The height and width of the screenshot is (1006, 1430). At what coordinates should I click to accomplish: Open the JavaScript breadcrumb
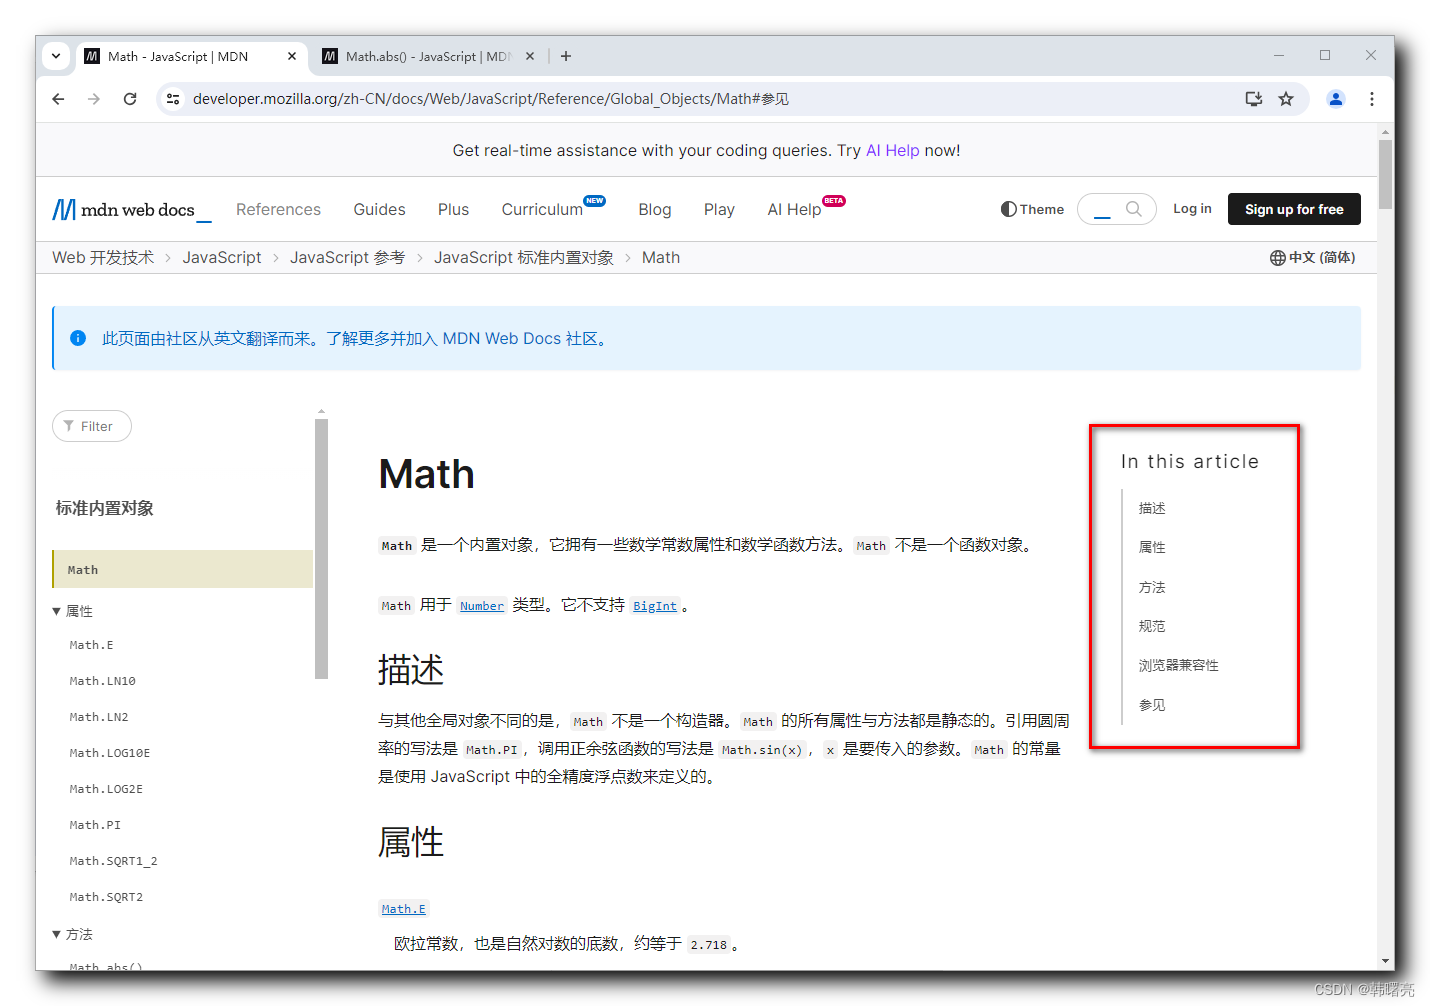[221, 258]
